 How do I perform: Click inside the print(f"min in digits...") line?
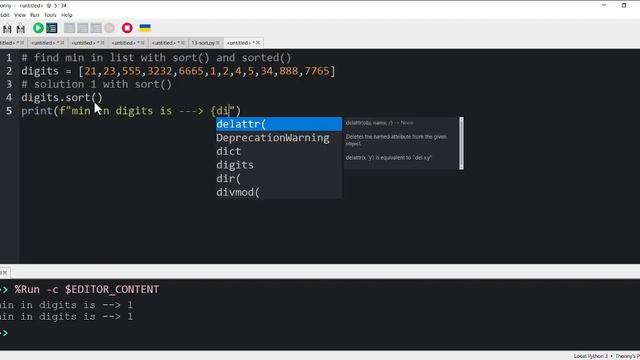click(x=131, y=111)
